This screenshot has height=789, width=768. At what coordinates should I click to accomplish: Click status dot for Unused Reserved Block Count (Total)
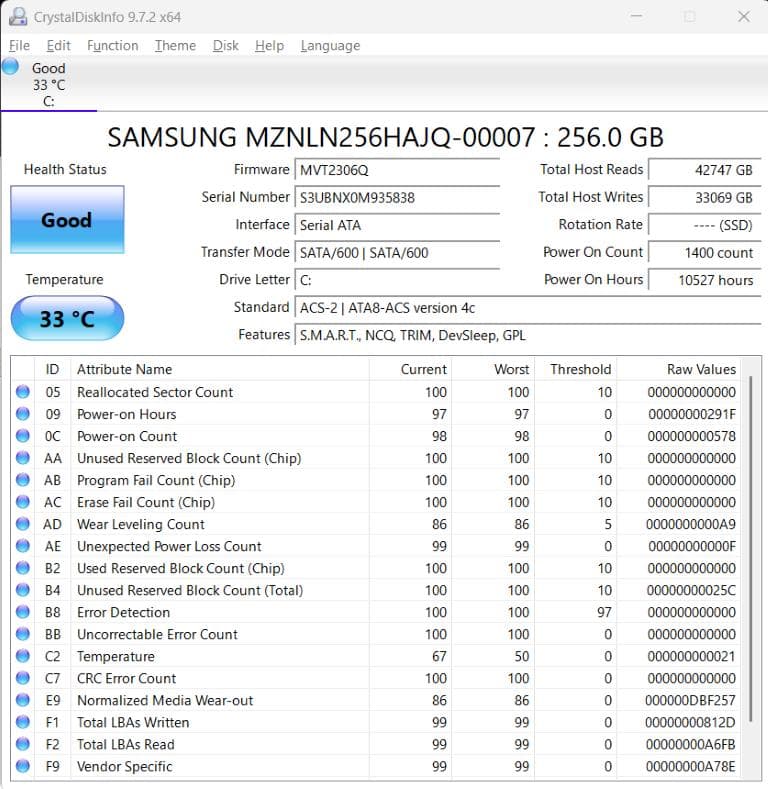tap(23, 590)
